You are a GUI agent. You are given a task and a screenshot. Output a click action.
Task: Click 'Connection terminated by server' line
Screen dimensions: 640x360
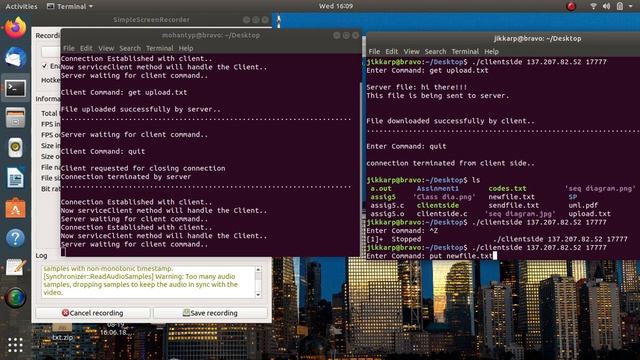(x=126, y=177)
